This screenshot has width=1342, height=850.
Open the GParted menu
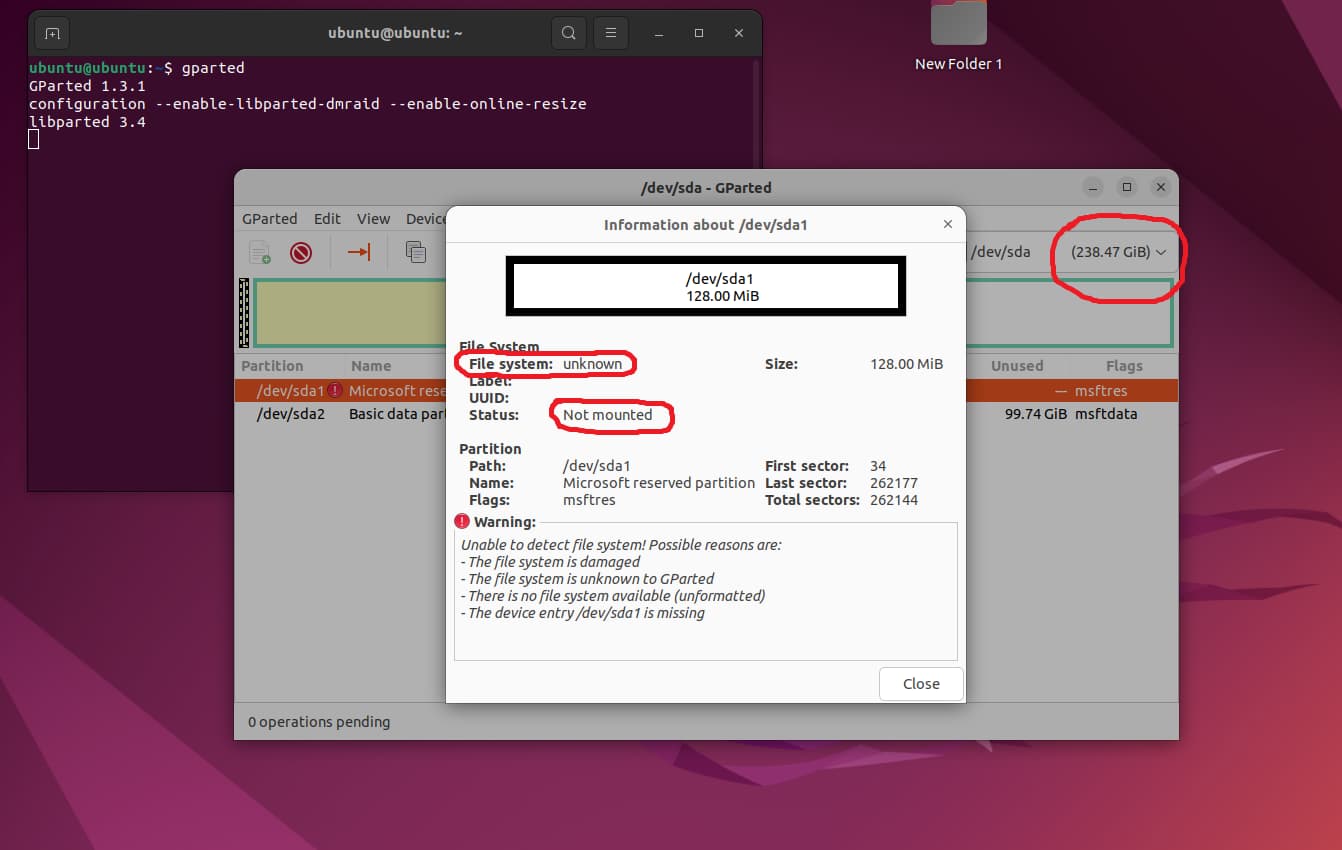tap(269, 218)
